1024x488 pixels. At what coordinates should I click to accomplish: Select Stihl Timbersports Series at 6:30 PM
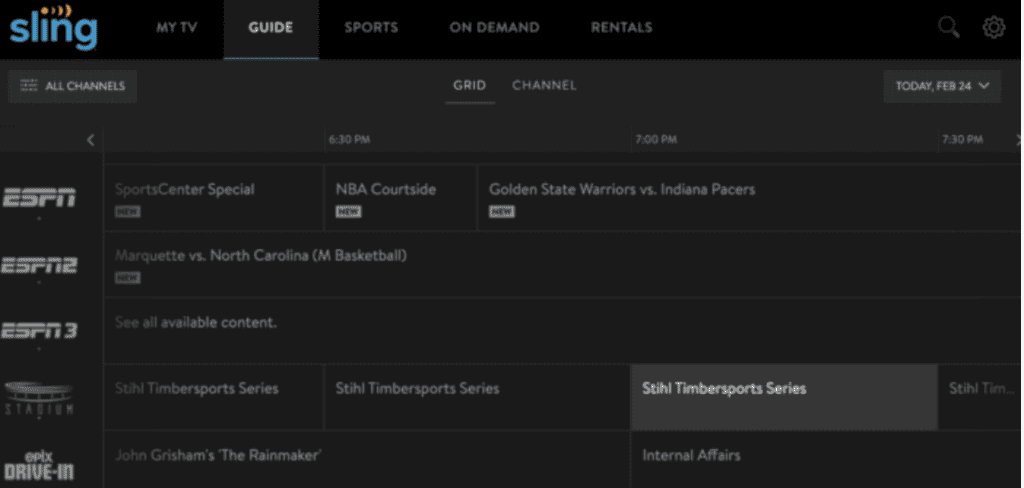click(477, 397)
